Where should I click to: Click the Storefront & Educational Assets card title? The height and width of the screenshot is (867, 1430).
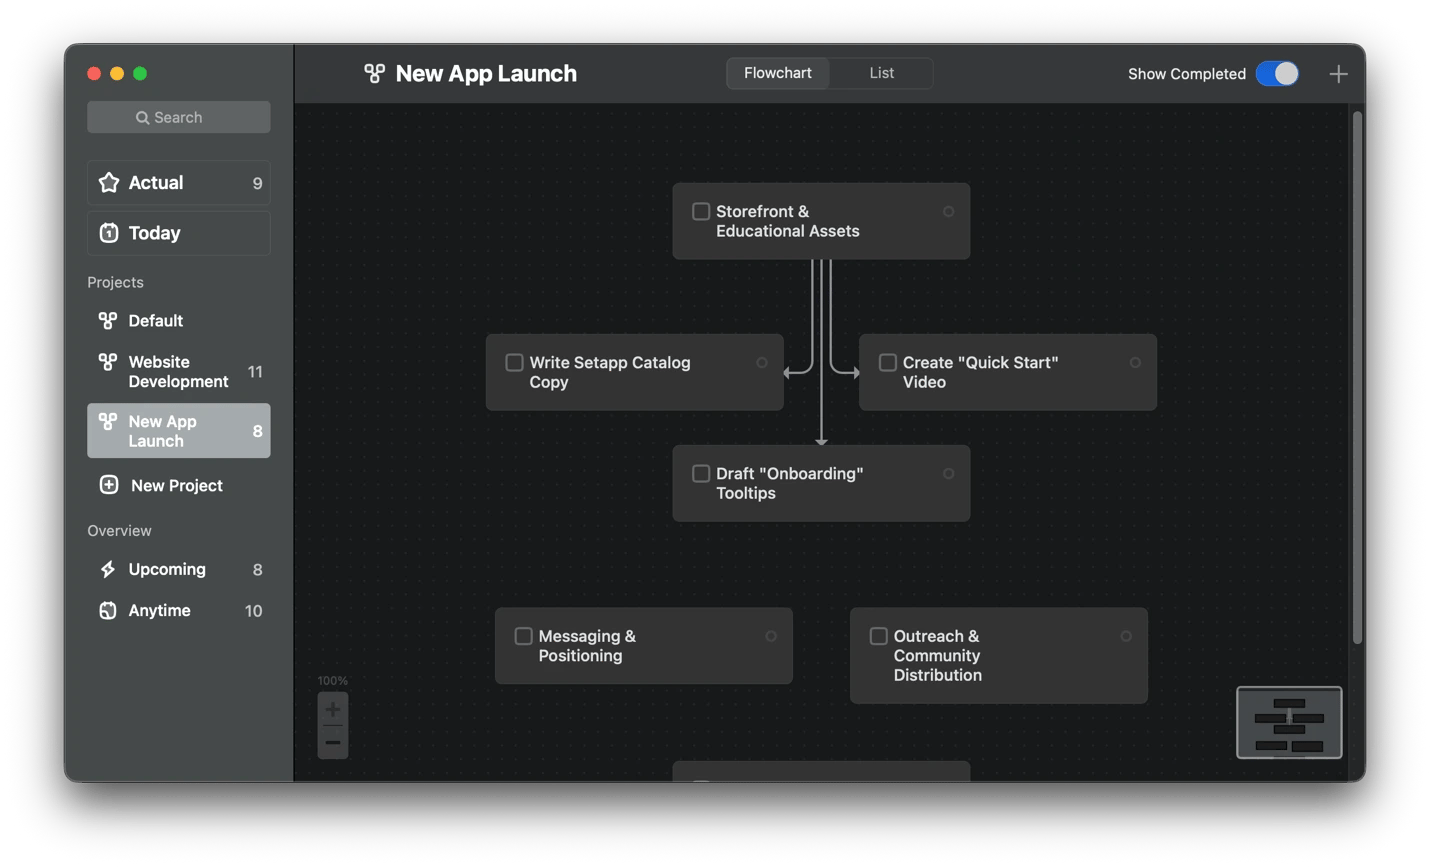click(x=788, y=221)
